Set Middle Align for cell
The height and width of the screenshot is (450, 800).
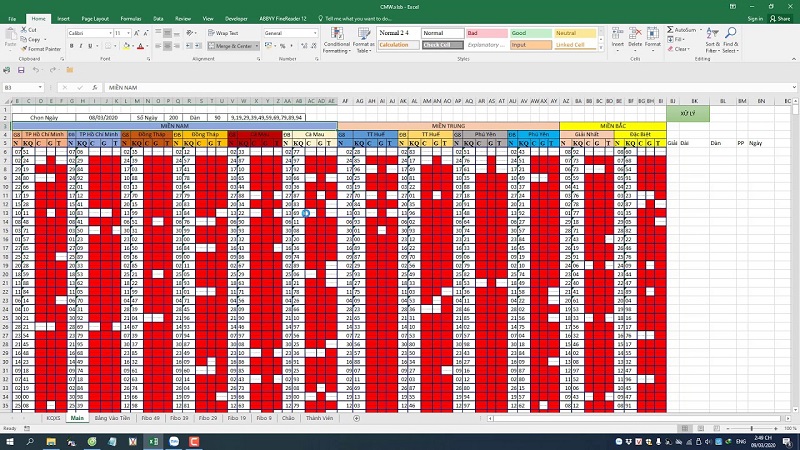point(167,33)
